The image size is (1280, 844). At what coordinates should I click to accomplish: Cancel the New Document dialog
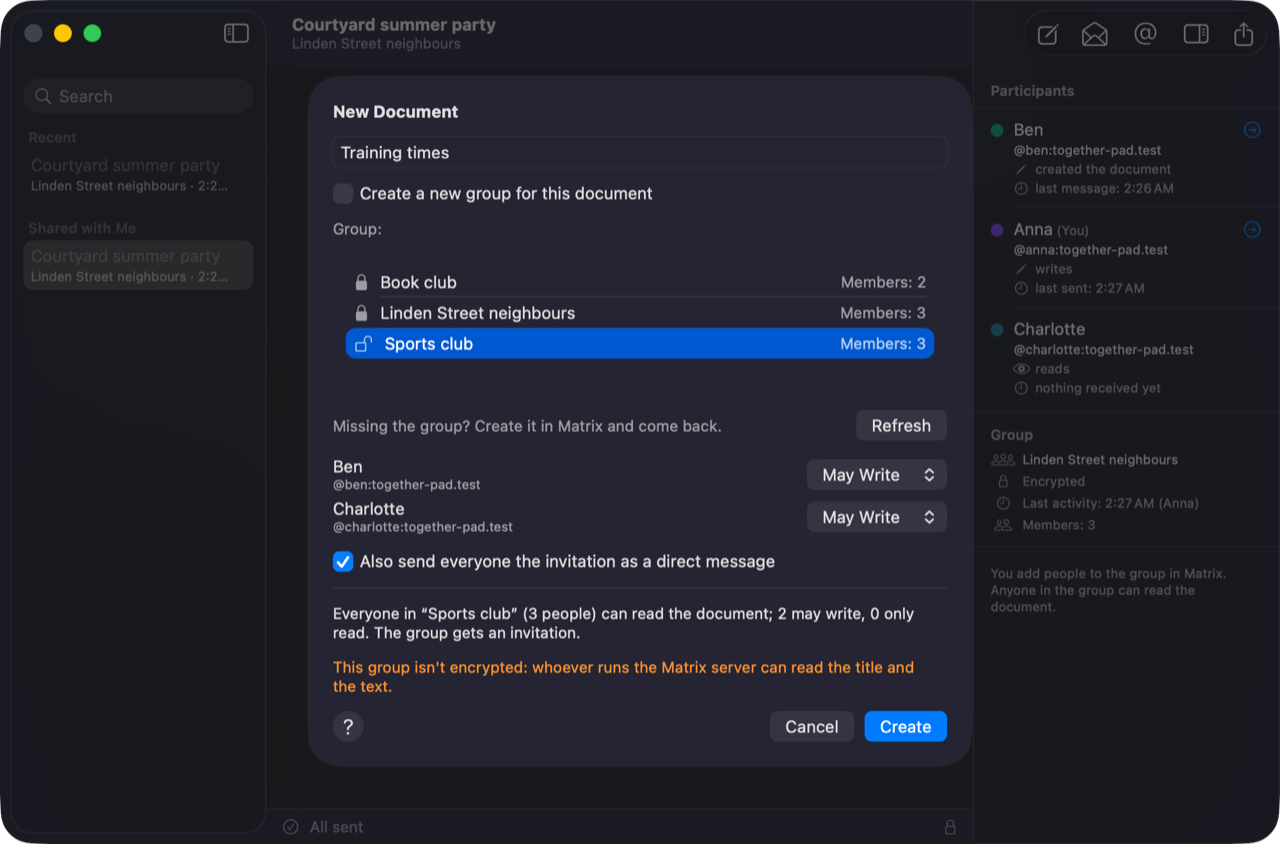812,727
